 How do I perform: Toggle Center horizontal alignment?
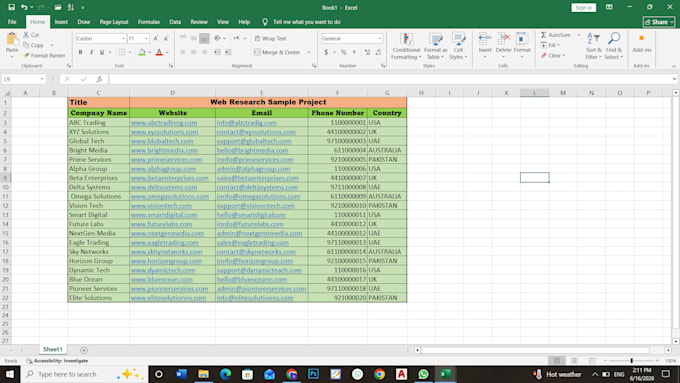[x=193, y=52]
